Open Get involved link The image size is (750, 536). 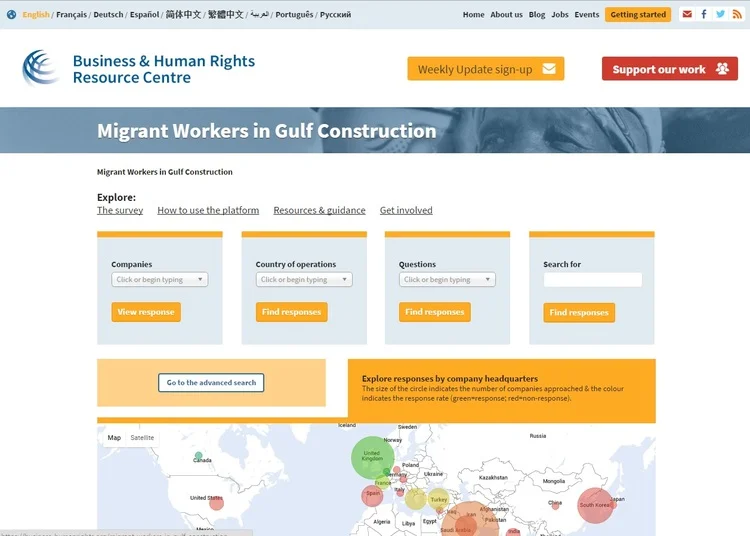406,210
